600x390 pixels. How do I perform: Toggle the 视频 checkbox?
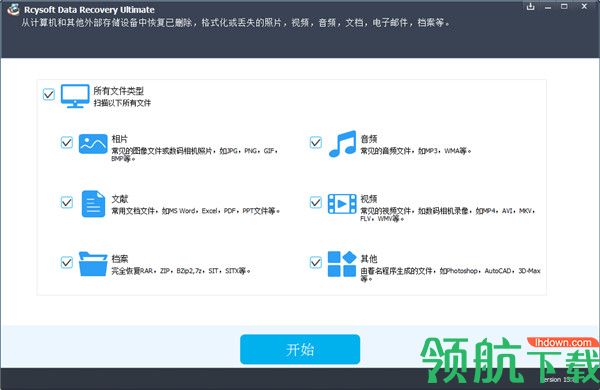click(x=316, y=202)
